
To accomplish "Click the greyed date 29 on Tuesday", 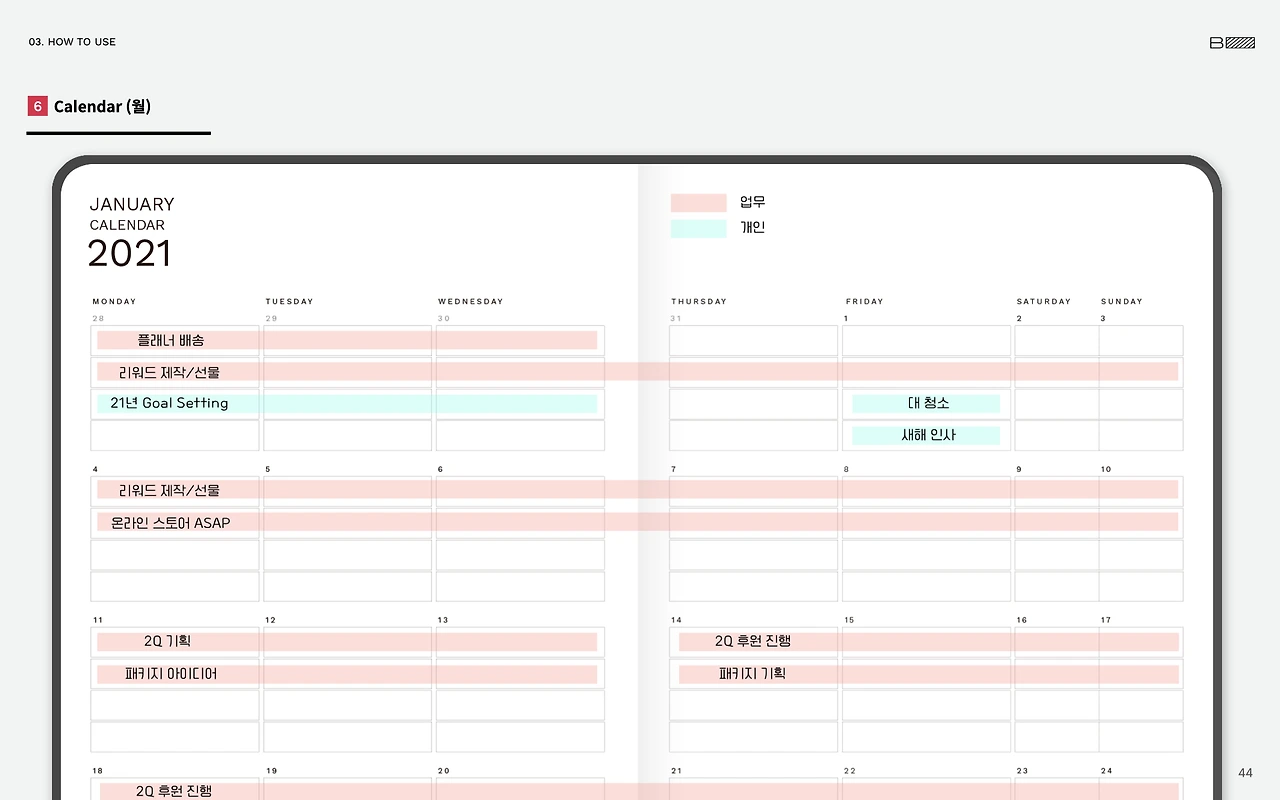I will pos(272,319).
